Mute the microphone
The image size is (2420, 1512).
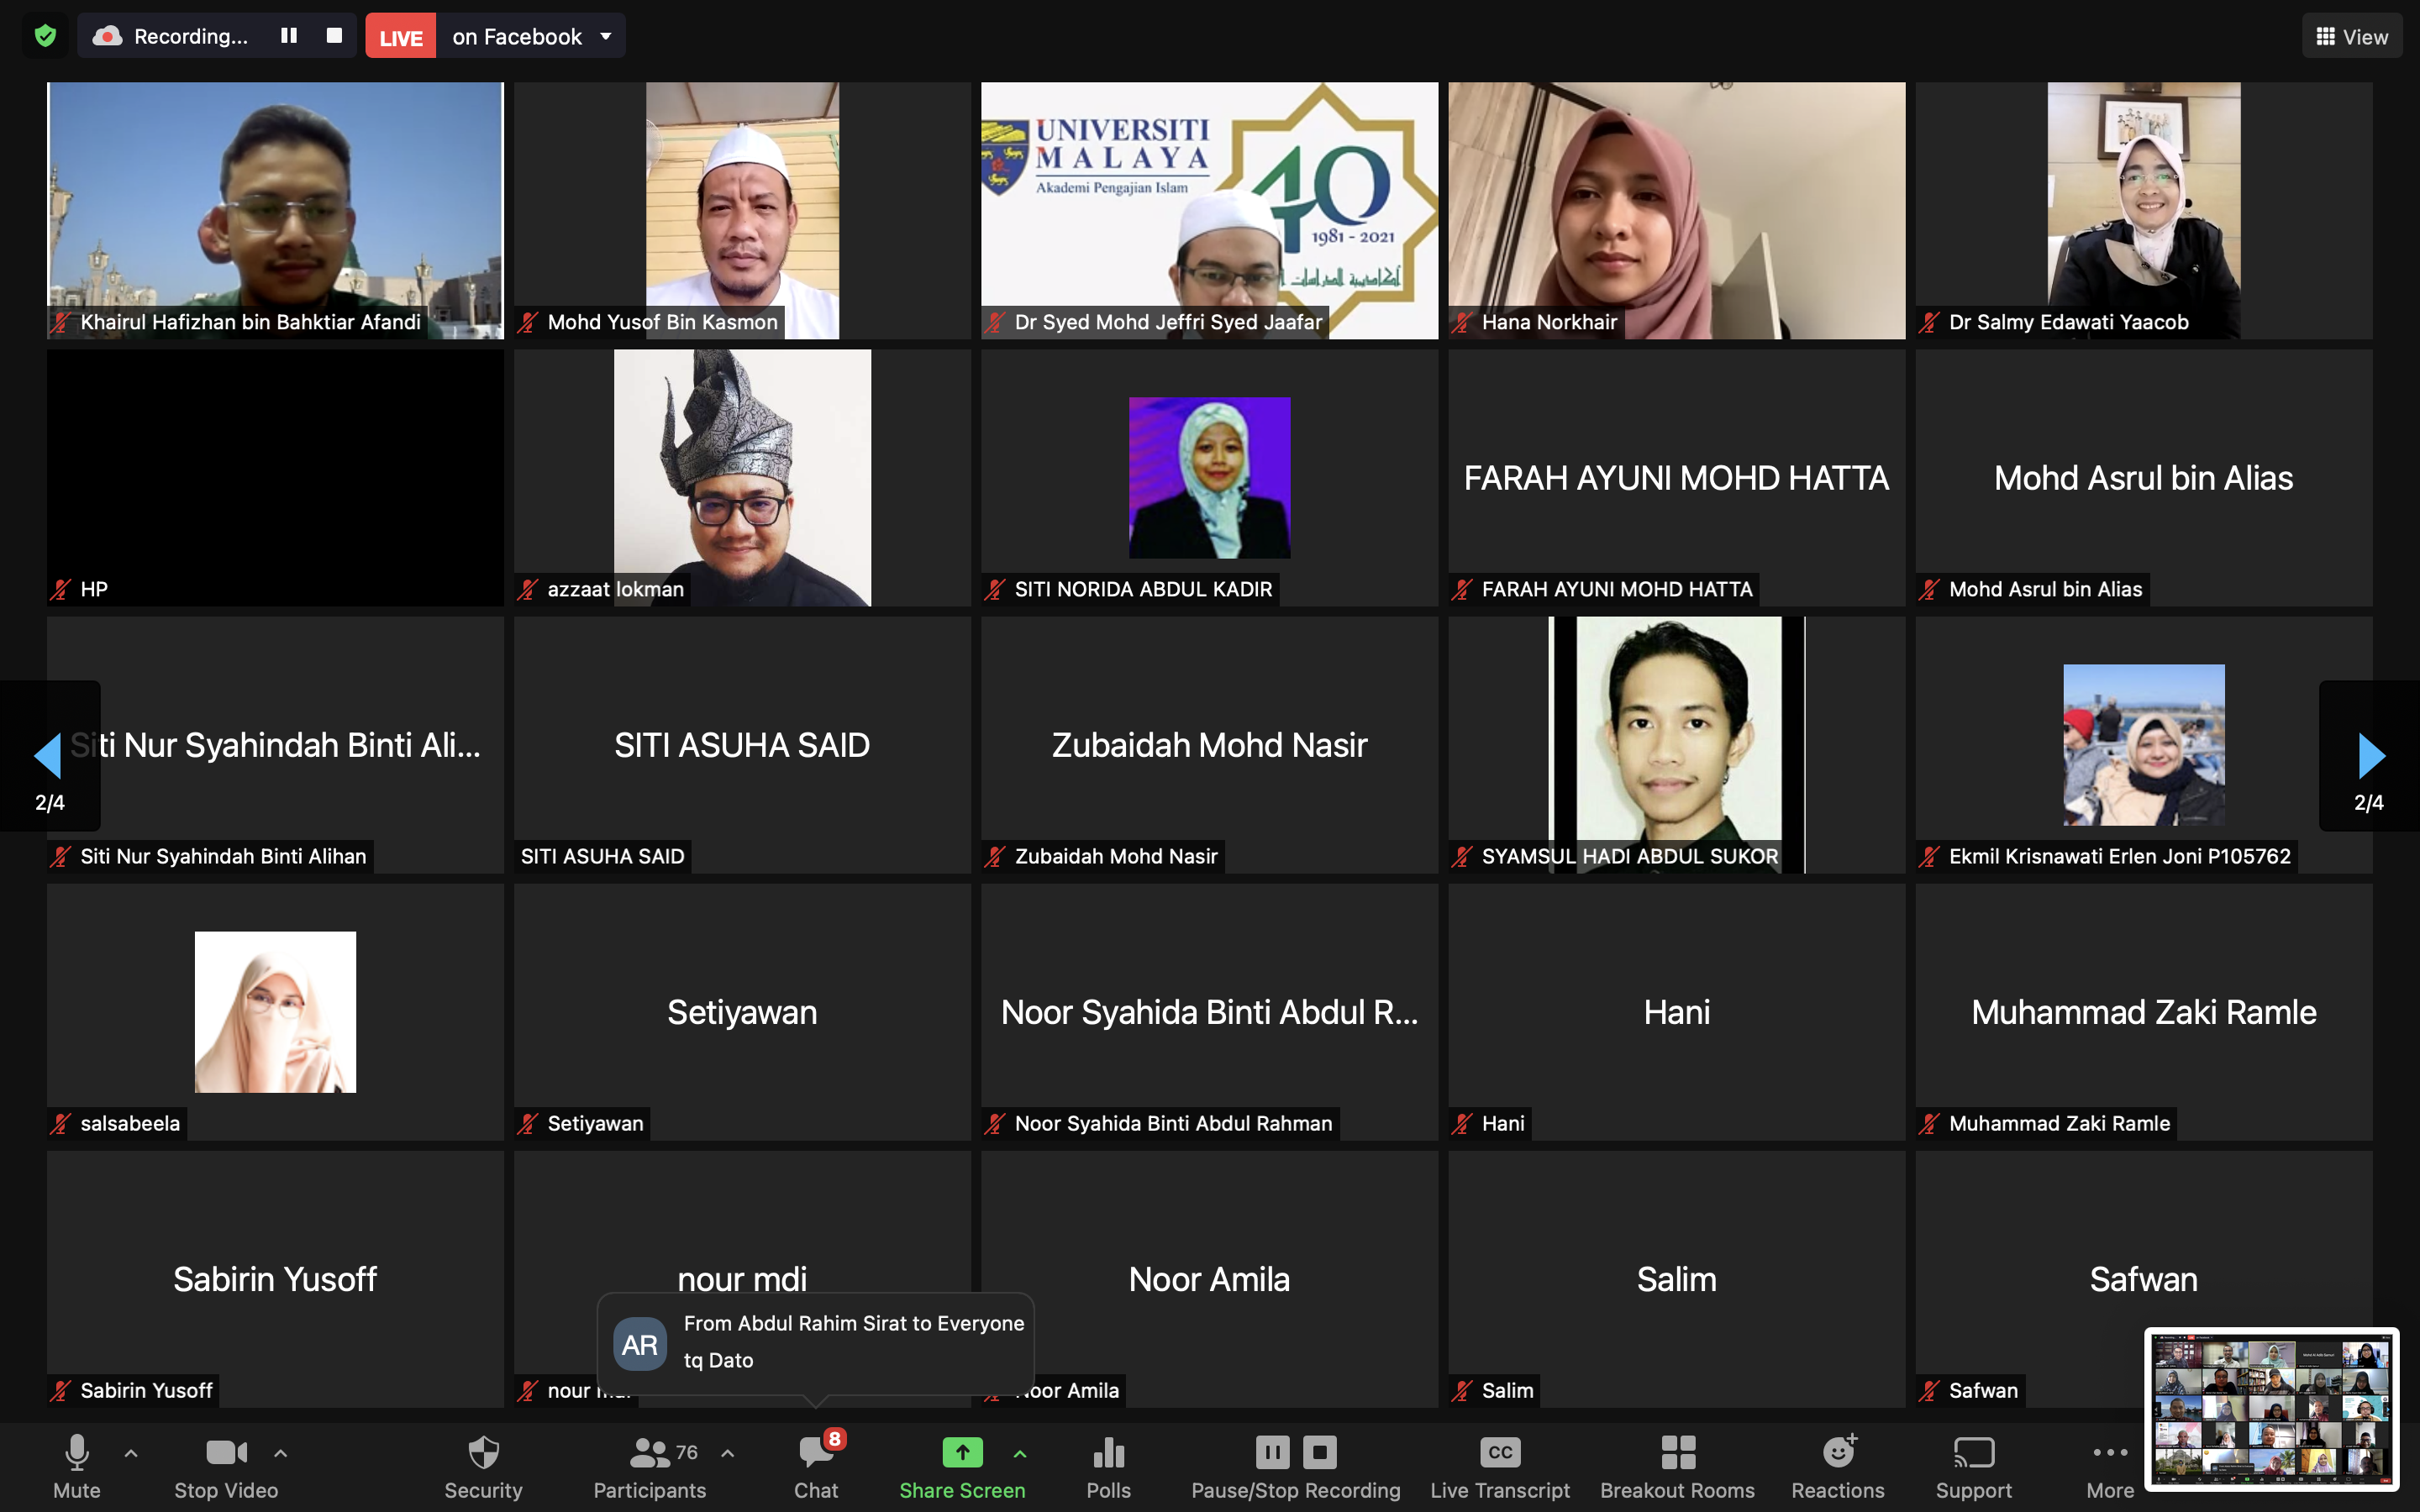(77, 1465)
